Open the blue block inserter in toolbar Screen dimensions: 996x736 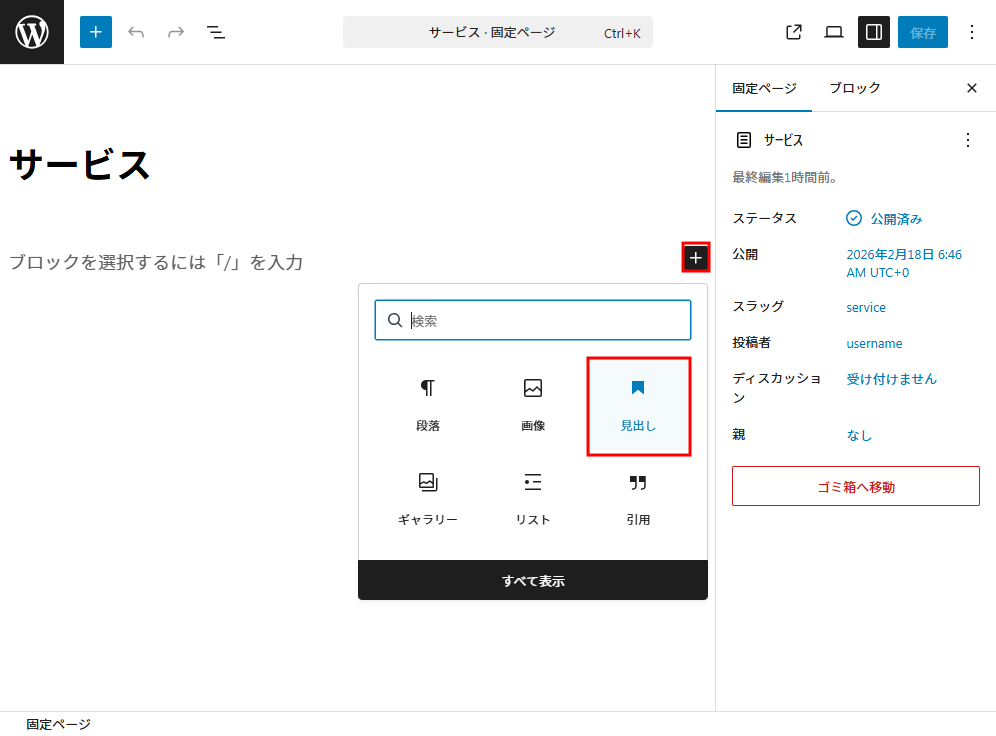coord(96,32)
